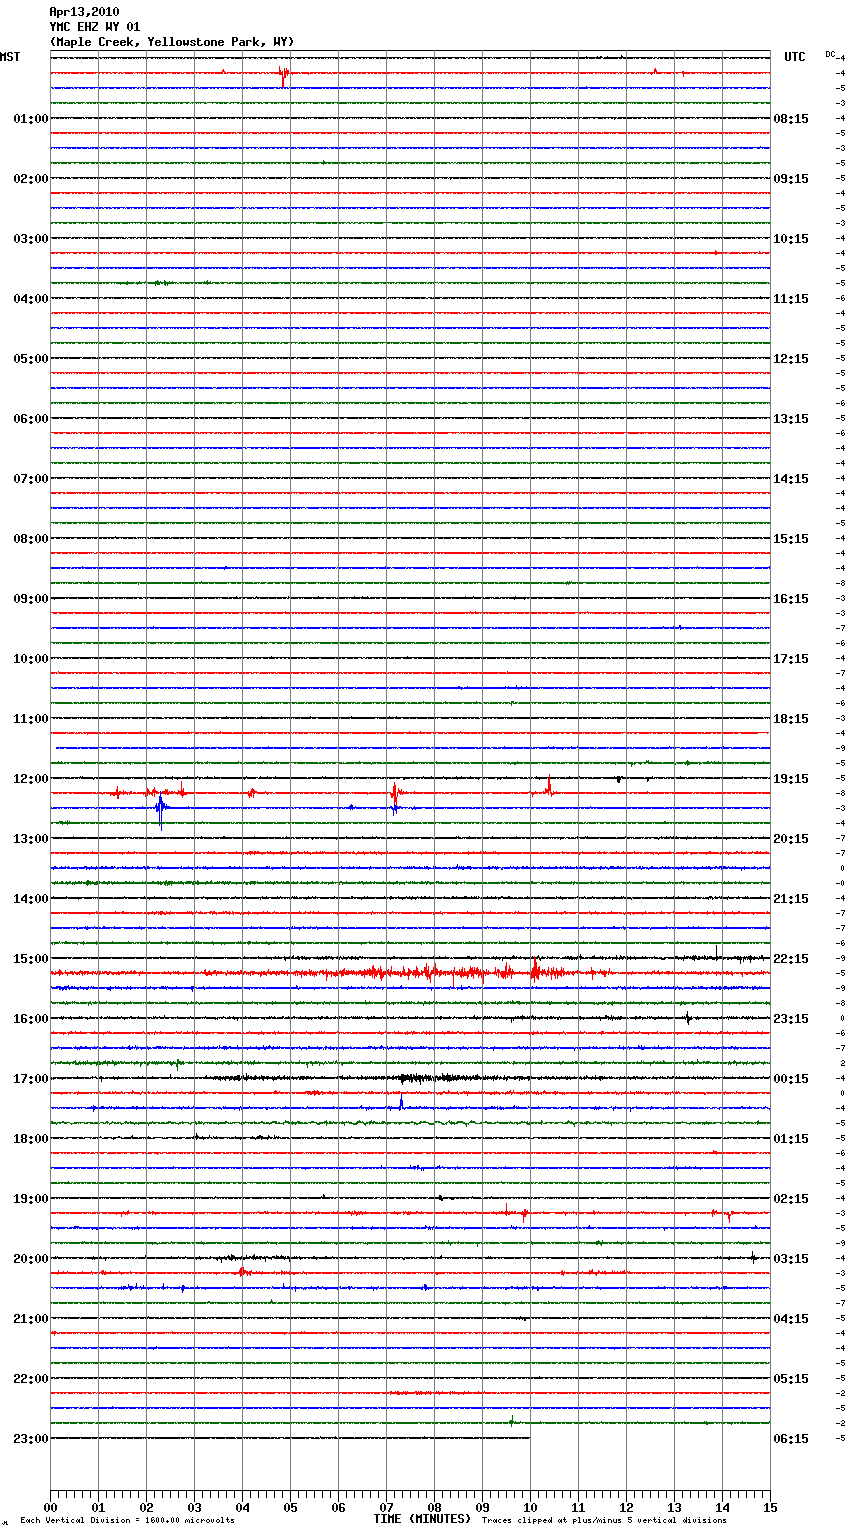Click the red seismic burst on the top red trace
This screenshot has width=850, height=1534.
[284, 75]
